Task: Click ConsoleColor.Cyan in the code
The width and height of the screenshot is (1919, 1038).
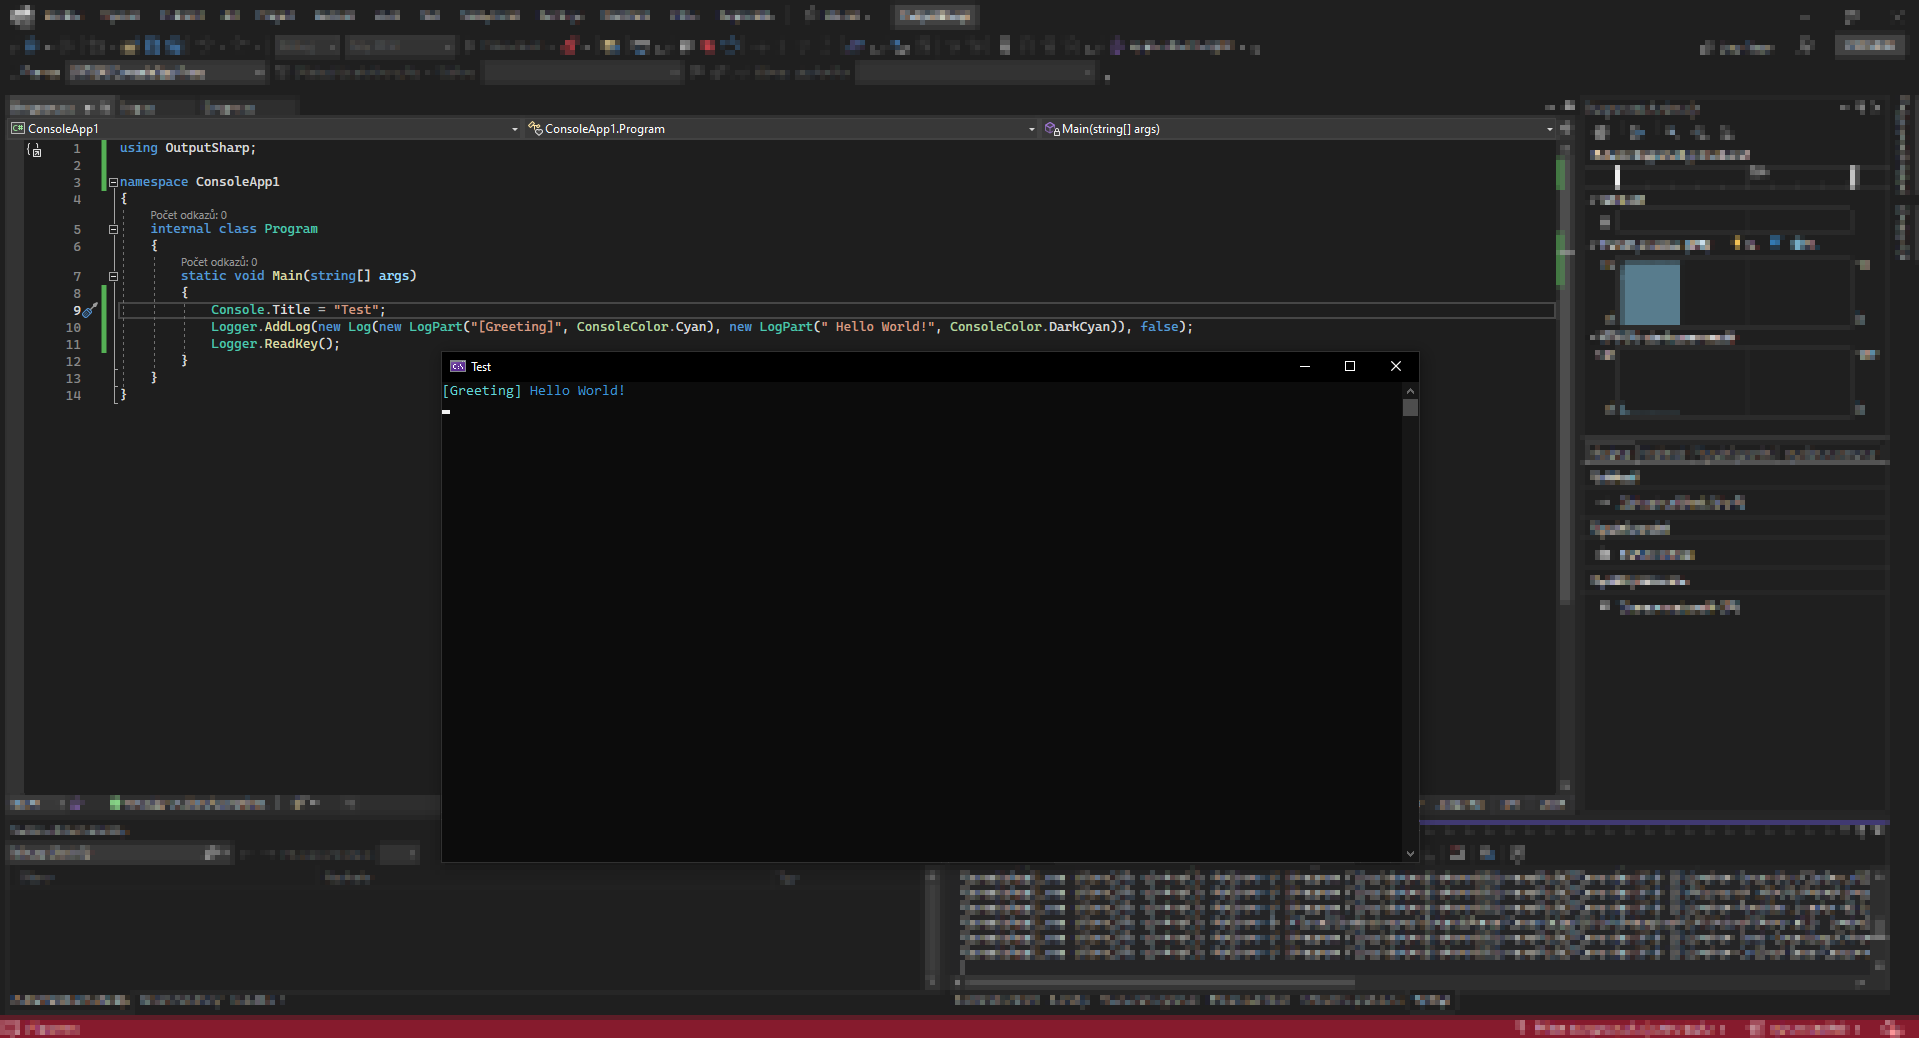Action: [x=642, y=327]
